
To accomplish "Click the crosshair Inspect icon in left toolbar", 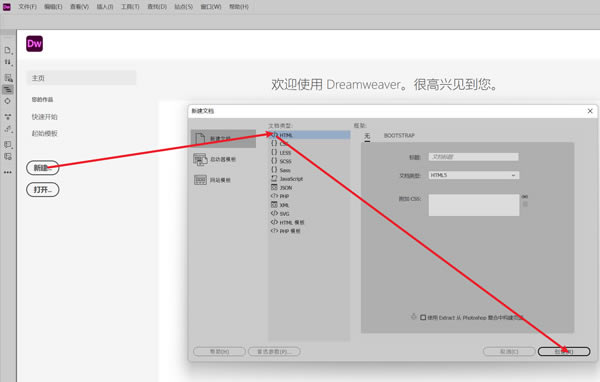I will 7,101.
